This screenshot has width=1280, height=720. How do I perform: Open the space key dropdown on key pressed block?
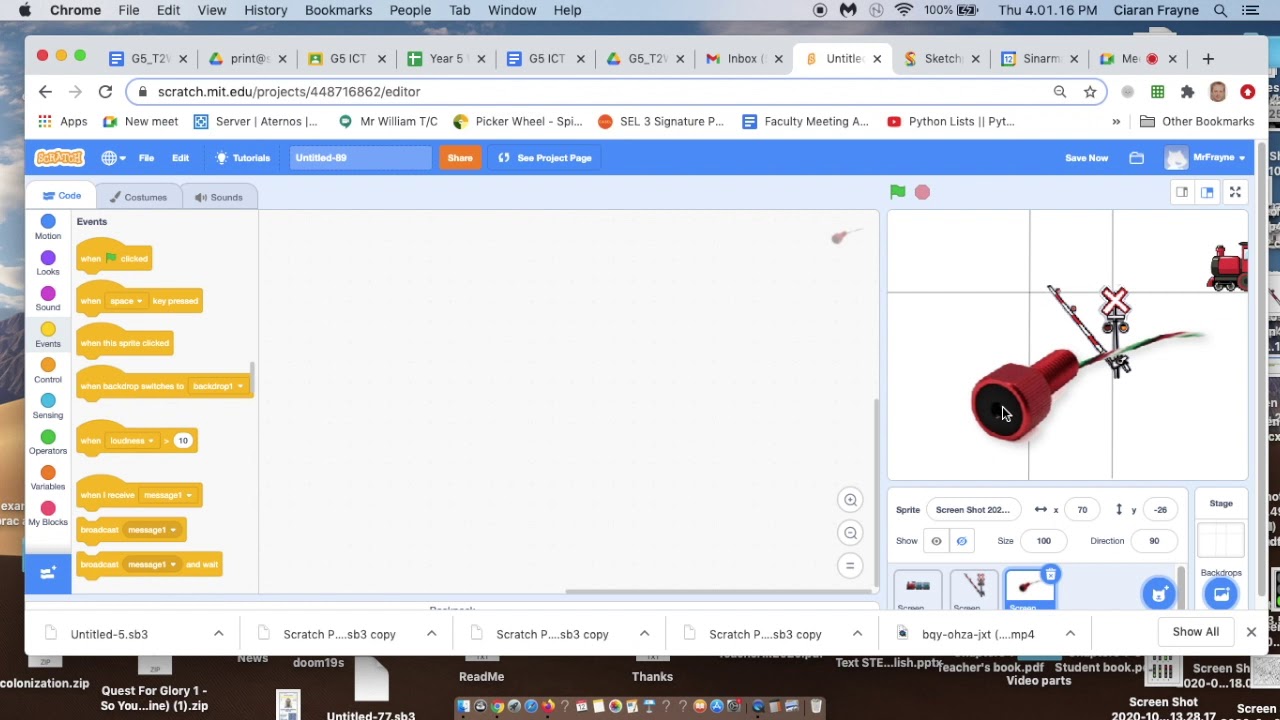coord(127,301)
